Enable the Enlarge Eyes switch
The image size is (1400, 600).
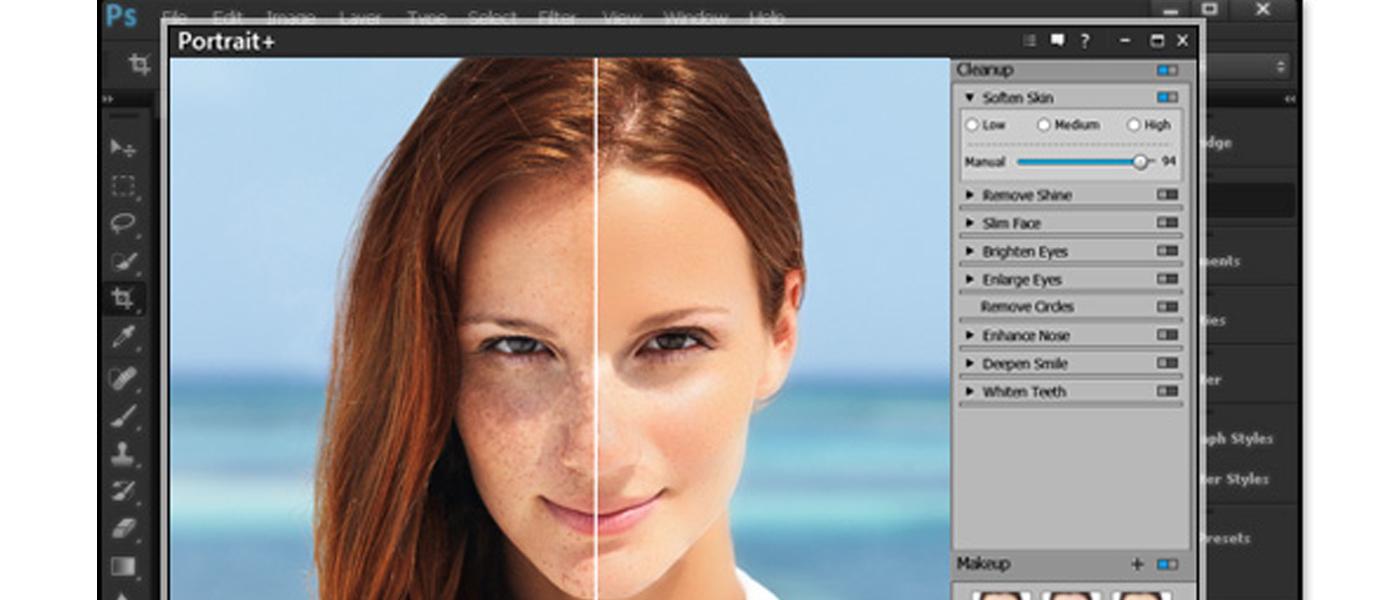tap(1167, 279)
